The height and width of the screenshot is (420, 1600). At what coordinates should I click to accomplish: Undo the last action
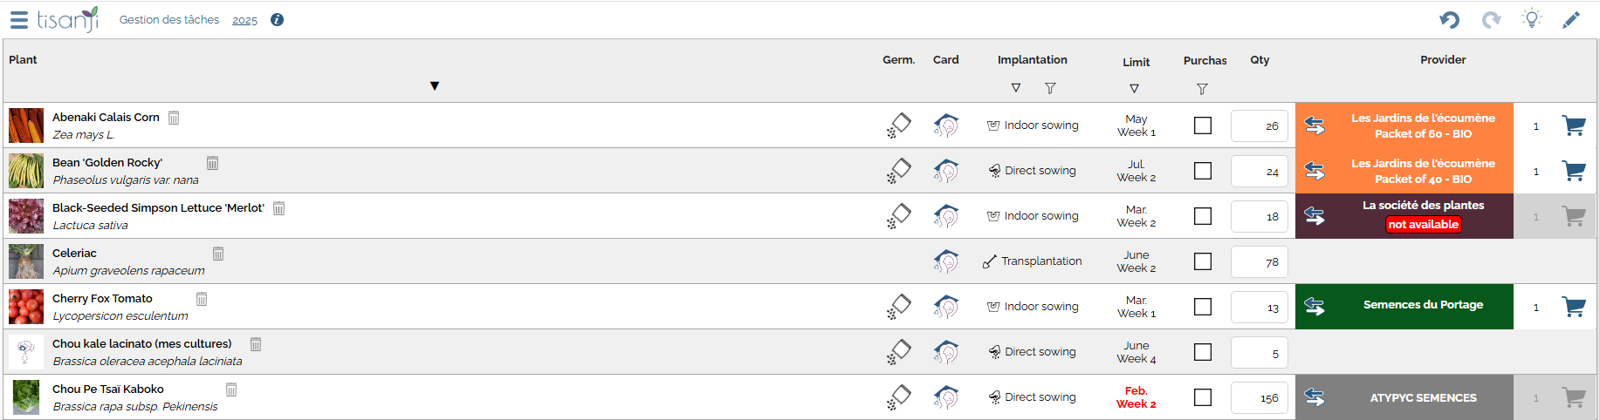click(1449, 20)
